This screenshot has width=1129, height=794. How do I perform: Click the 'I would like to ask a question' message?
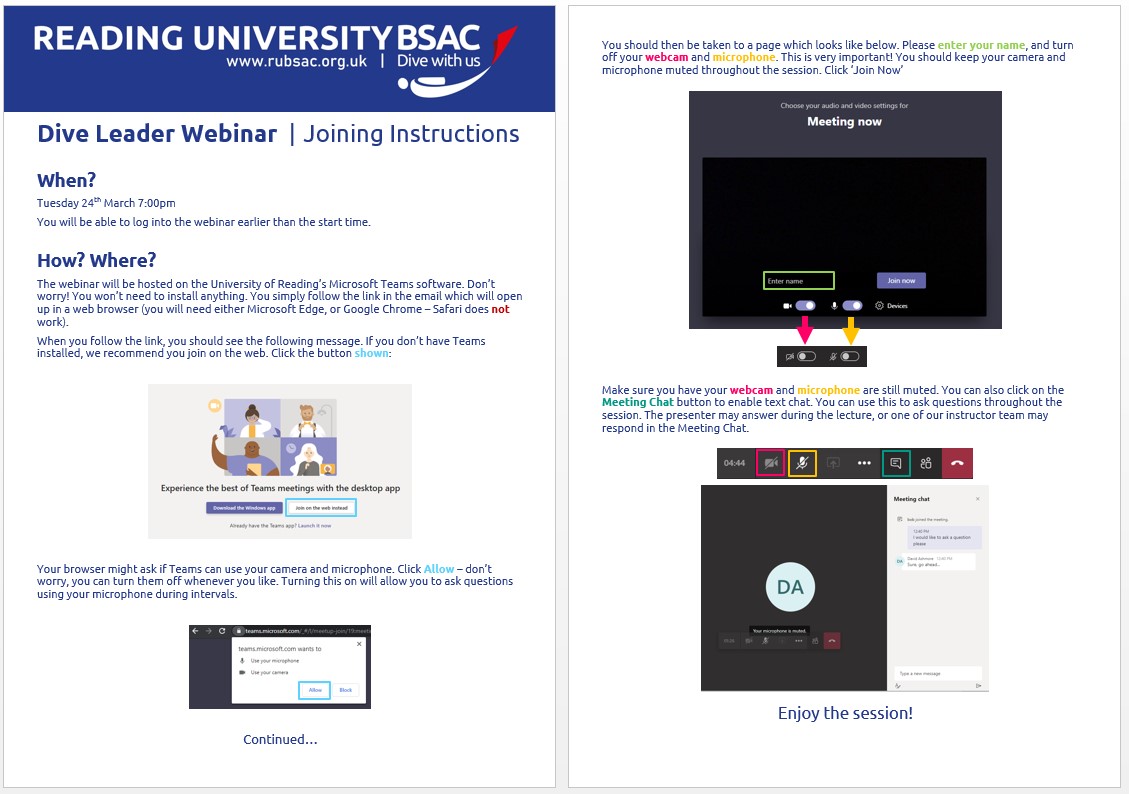click(943, 538)
